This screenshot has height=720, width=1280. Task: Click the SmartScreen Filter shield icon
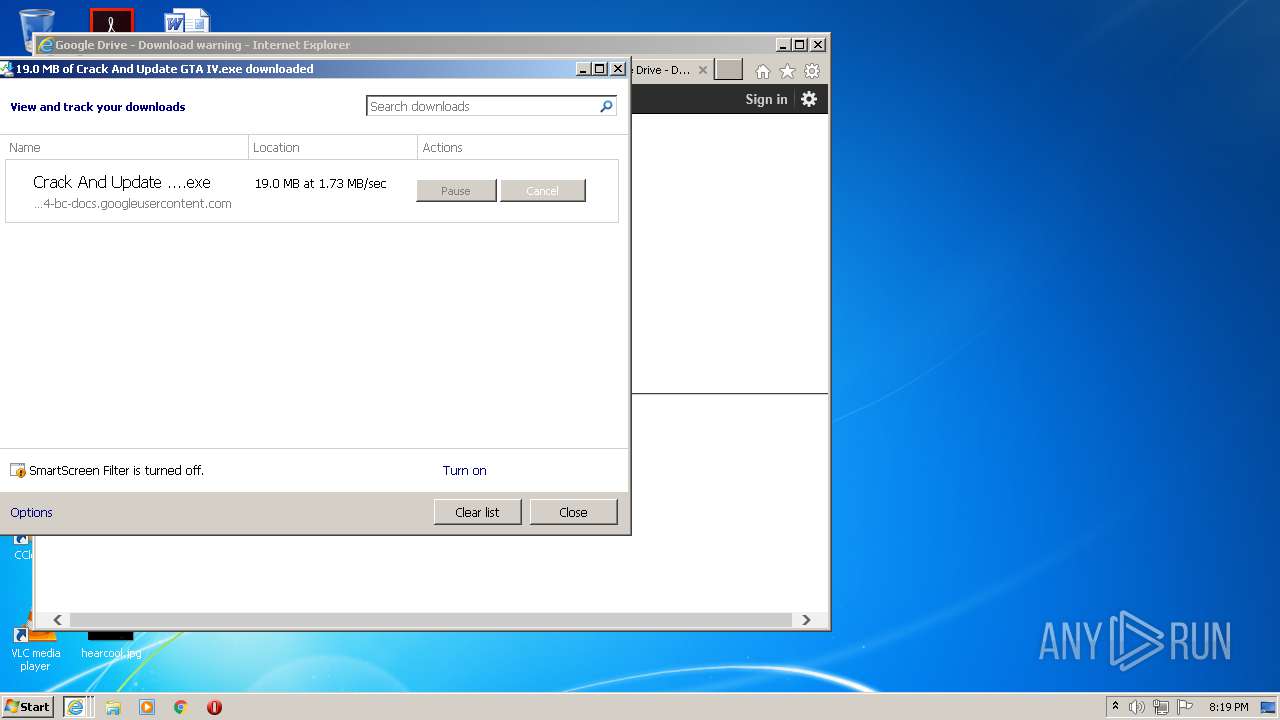[18, 470]
